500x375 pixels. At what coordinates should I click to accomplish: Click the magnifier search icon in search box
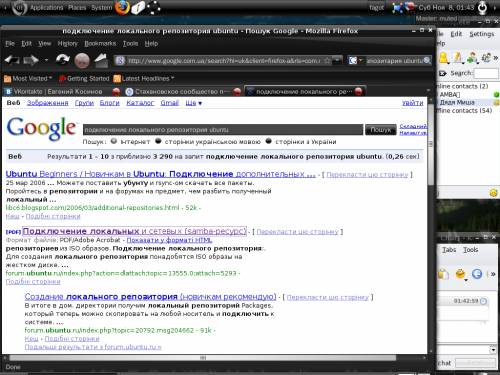(x=427, y=61)
